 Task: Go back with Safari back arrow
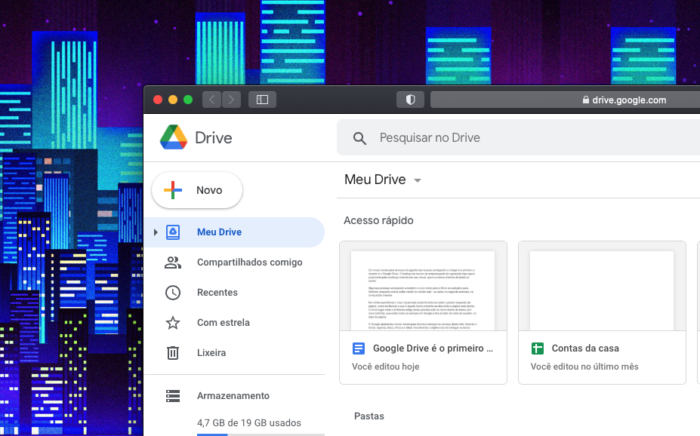click(x=212, y=100)
